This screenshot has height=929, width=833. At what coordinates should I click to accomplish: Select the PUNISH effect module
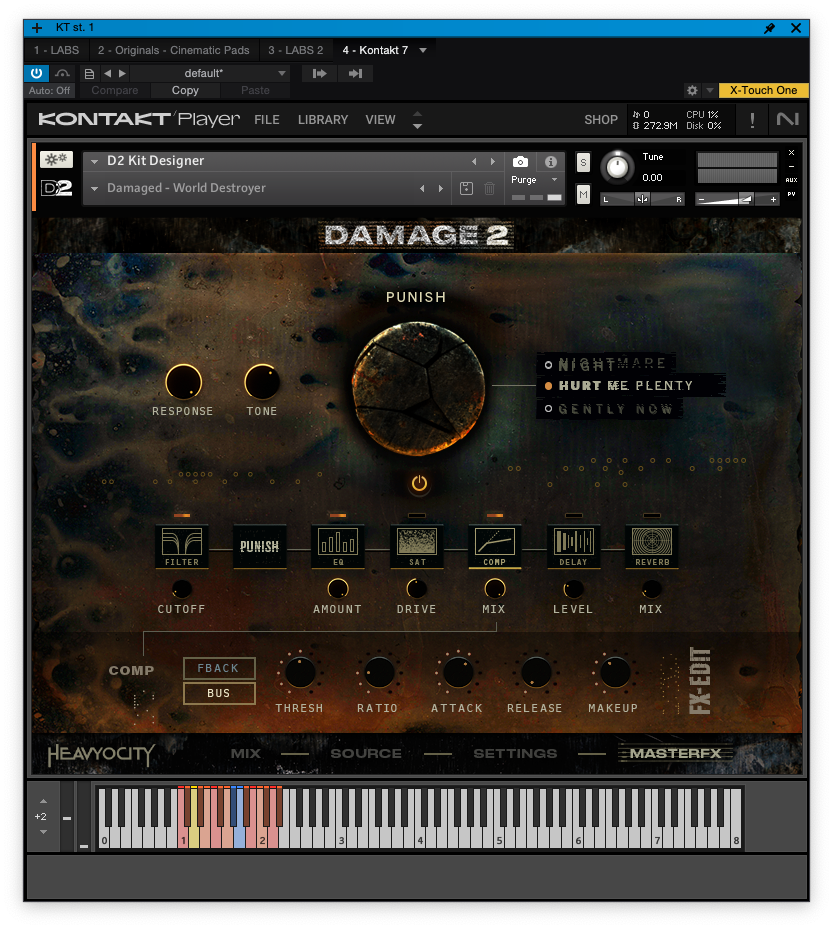[259, 546]
